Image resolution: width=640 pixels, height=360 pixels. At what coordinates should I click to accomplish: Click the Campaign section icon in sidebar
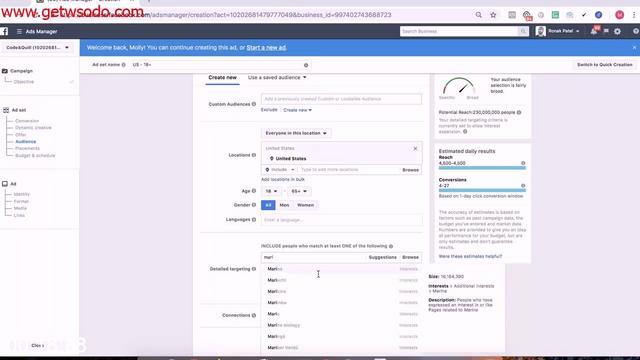(5, 71)
